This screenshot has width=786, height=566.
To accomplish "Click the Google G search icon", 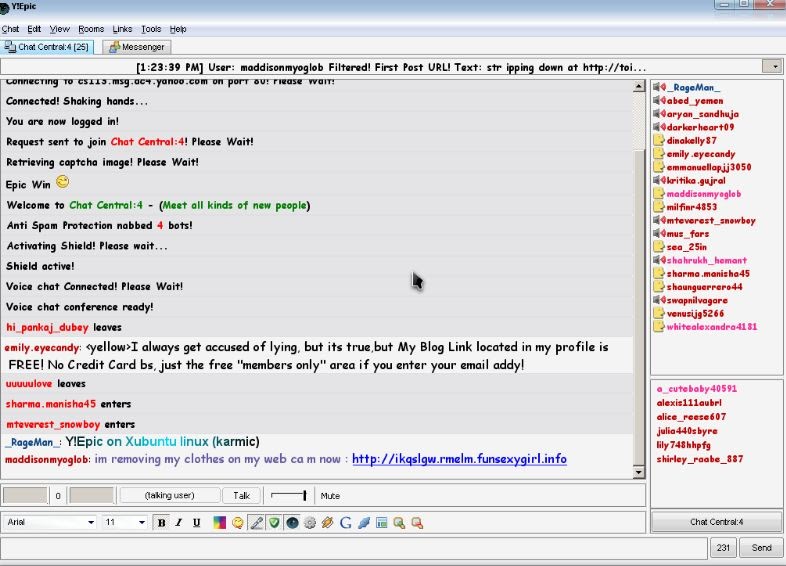I will coord(345,523).
